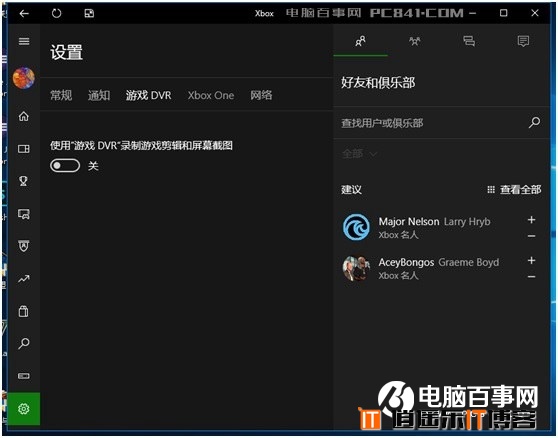Viewport: 558px width, 438px height.
Task: Open AceyBongos' avatar
Action: pyautogui.click(x=356, y=268)
